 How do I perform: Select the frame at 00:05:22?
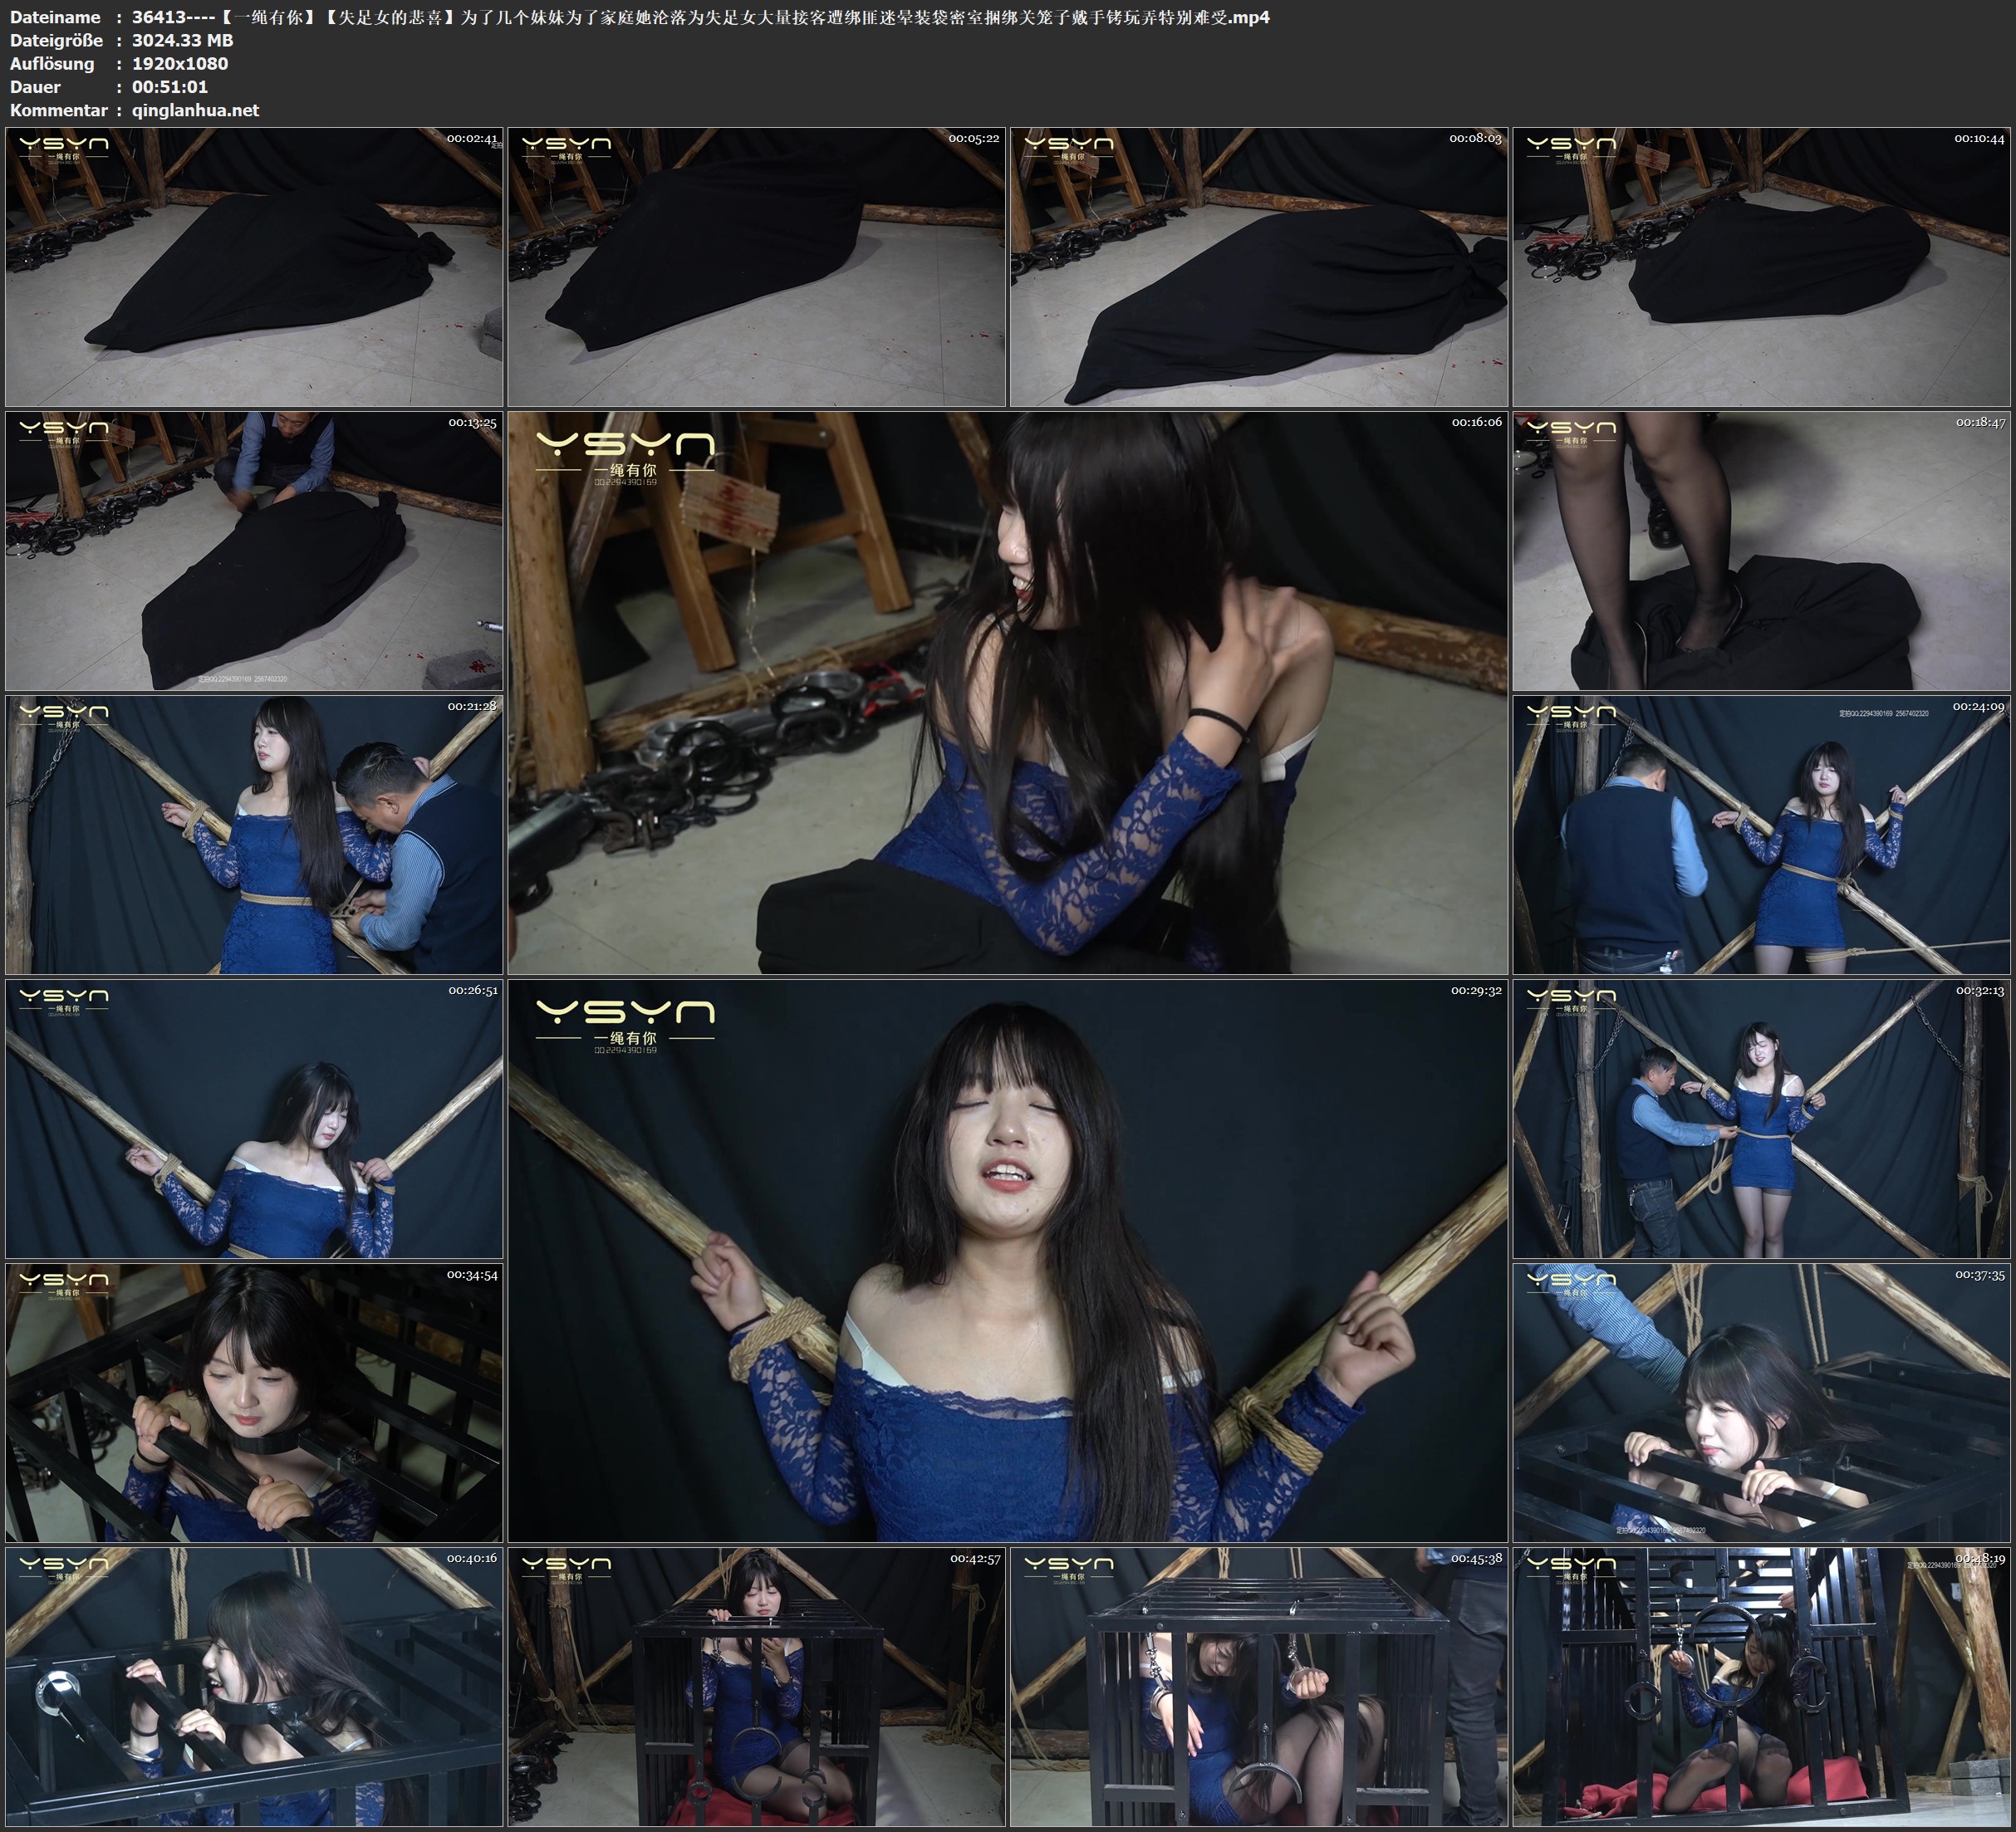click(756, 267)
